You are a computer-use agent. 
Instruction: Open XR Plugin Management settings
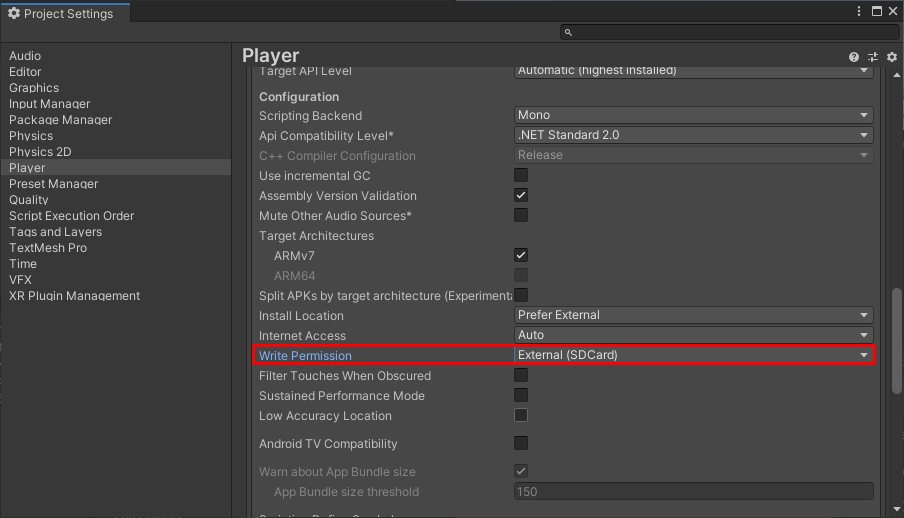(x=74, y=296)
